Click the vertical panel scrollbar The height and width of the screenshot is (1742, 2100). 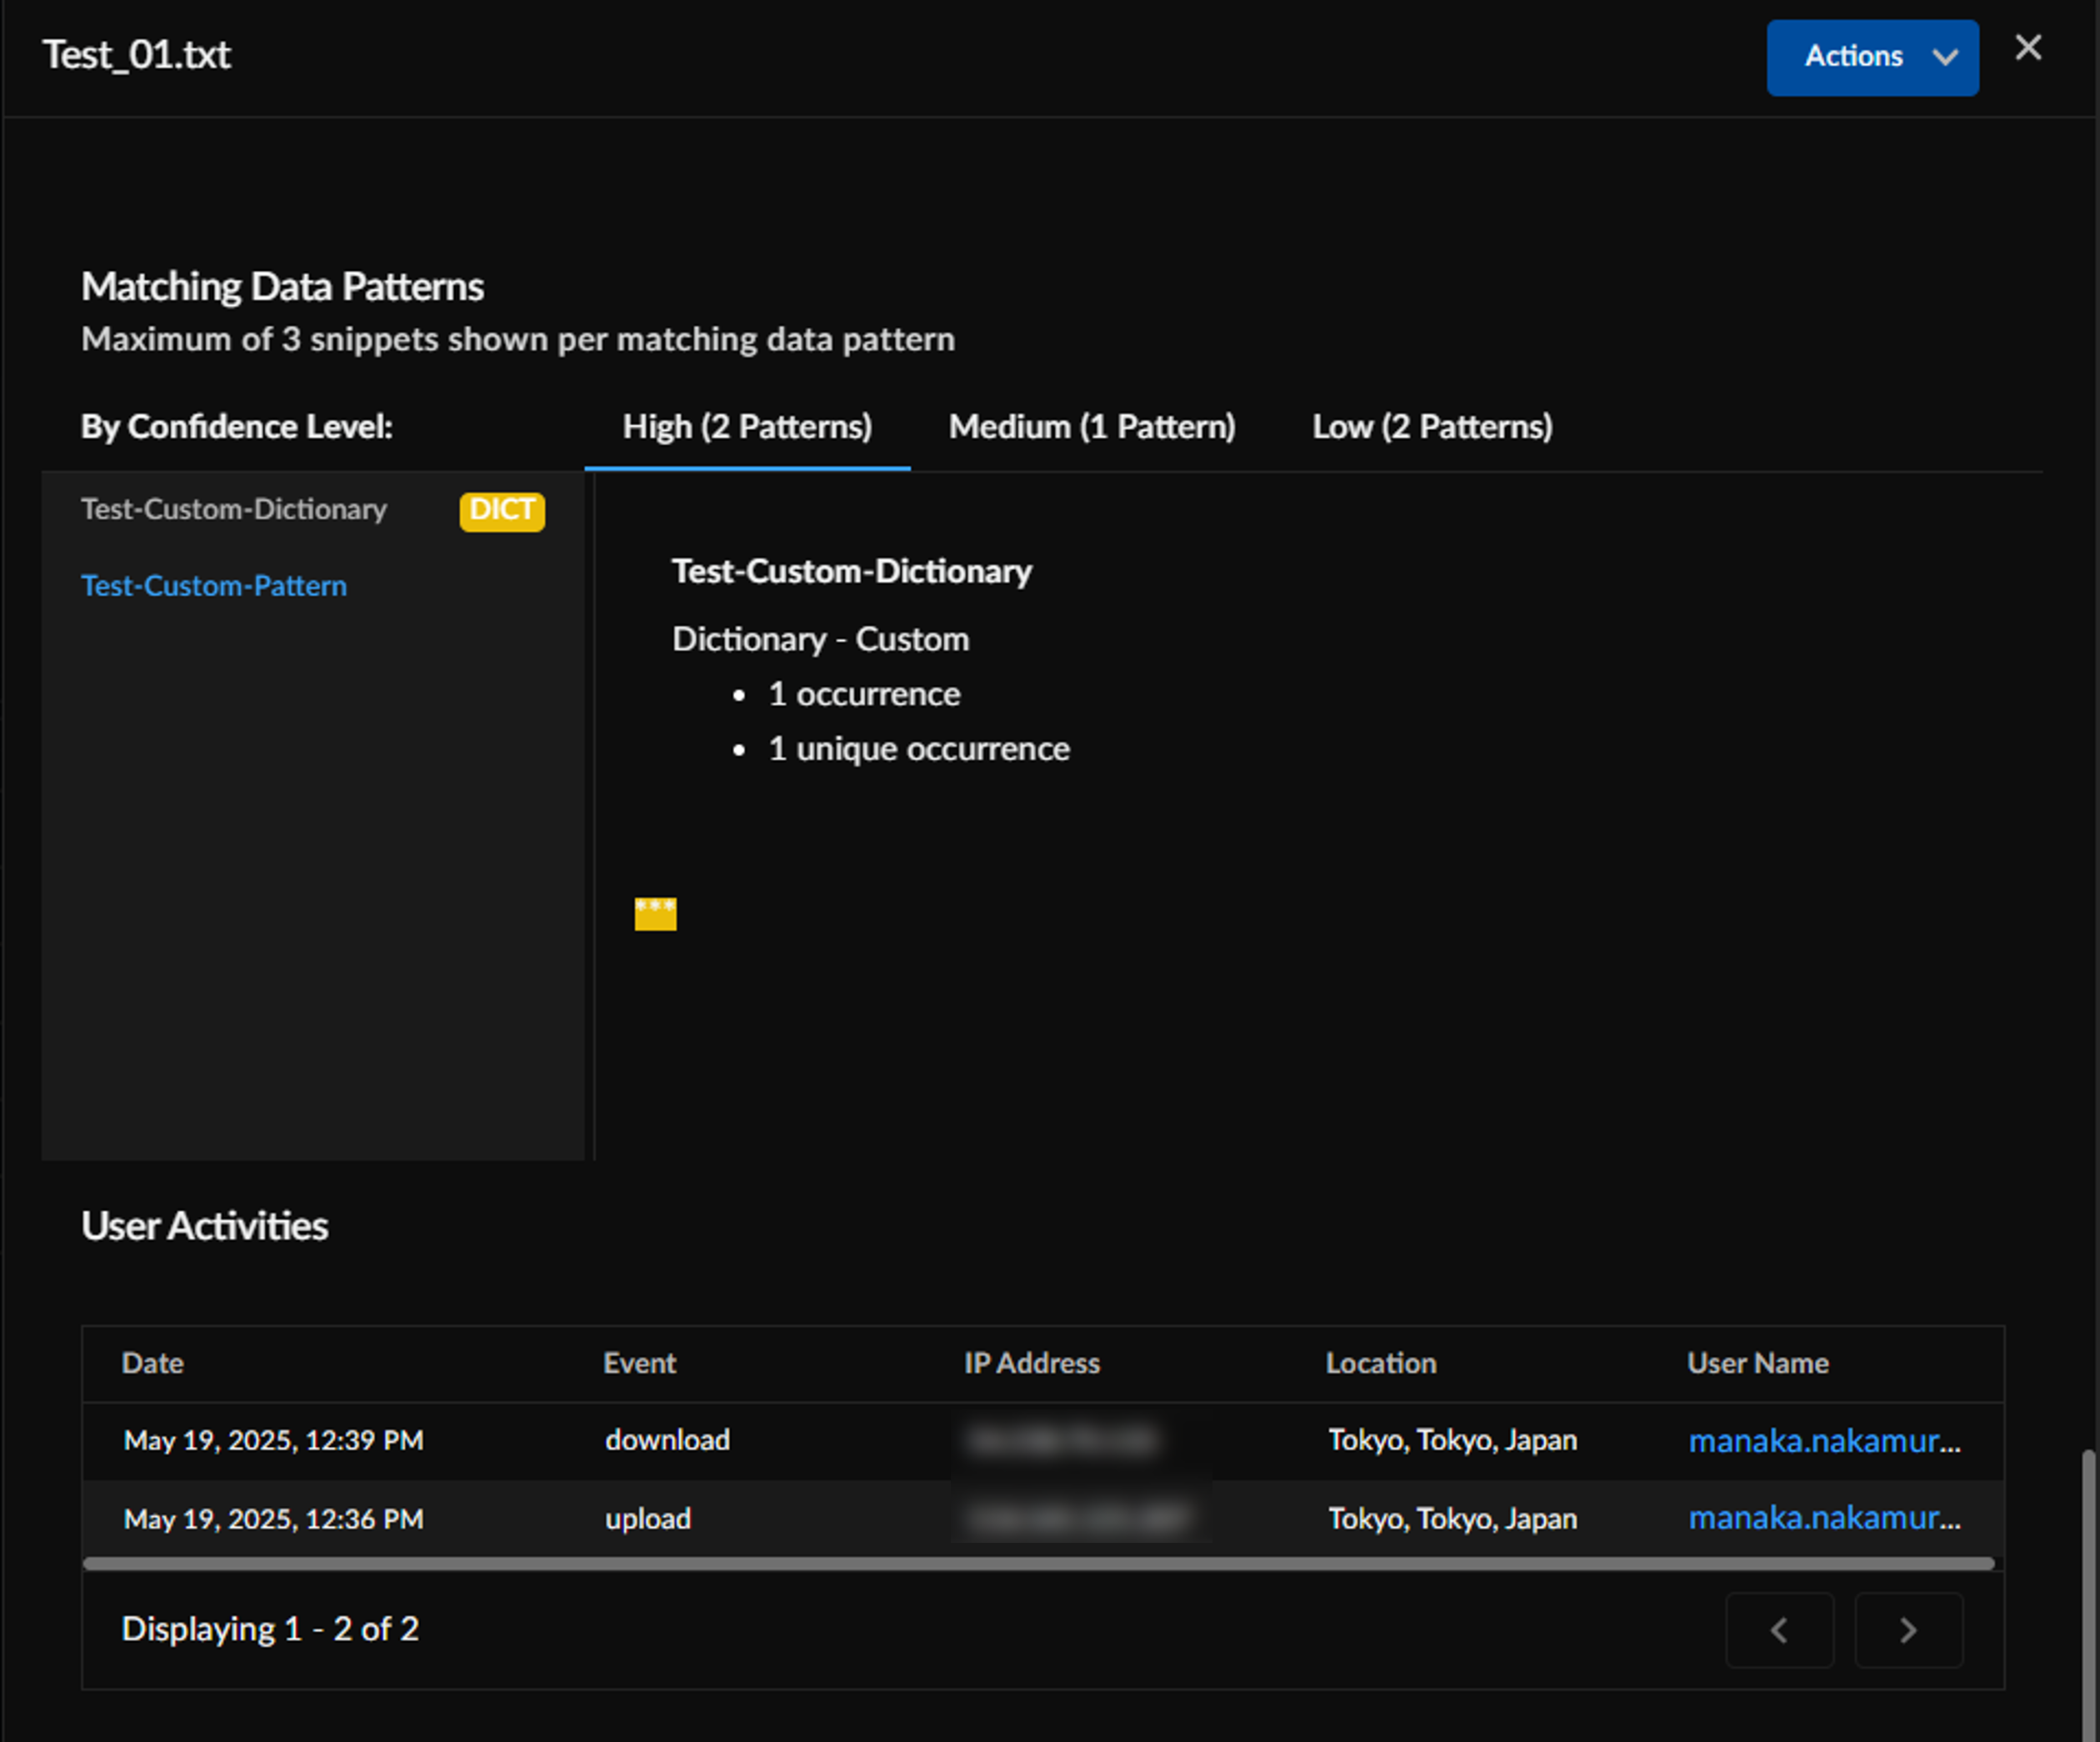[2088, 1595]
